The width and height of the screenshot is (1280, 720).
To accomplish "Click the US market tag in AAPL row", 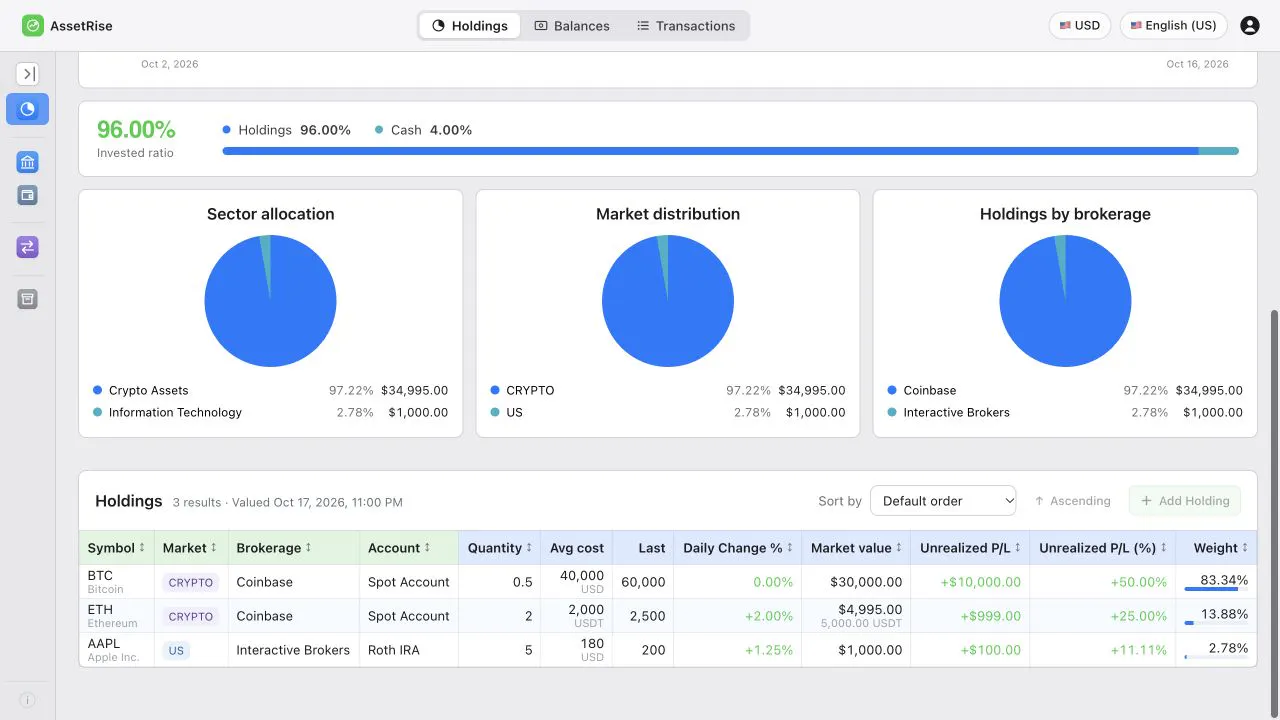I will click(x=176, y=650).
